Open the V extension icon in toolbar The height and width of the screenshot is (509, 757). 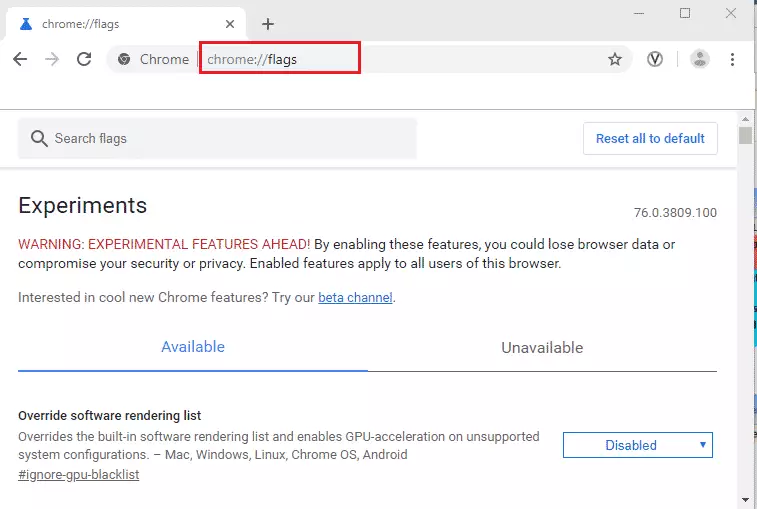click(655, 59)
